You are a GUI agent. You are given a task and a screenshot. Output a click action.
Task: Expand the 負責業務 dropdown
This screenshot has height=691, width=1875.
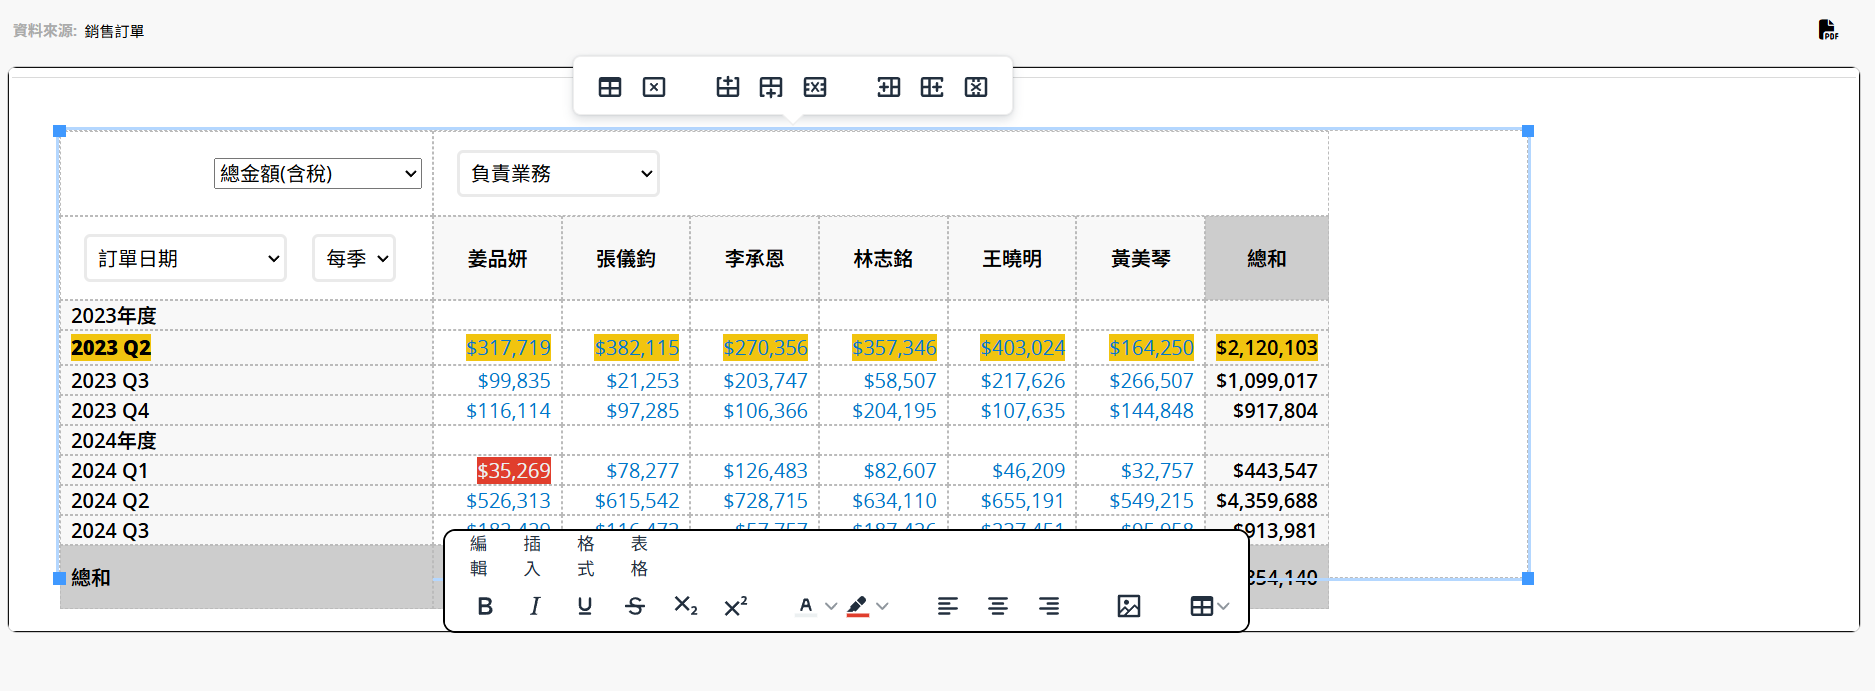tap(558, 174)
